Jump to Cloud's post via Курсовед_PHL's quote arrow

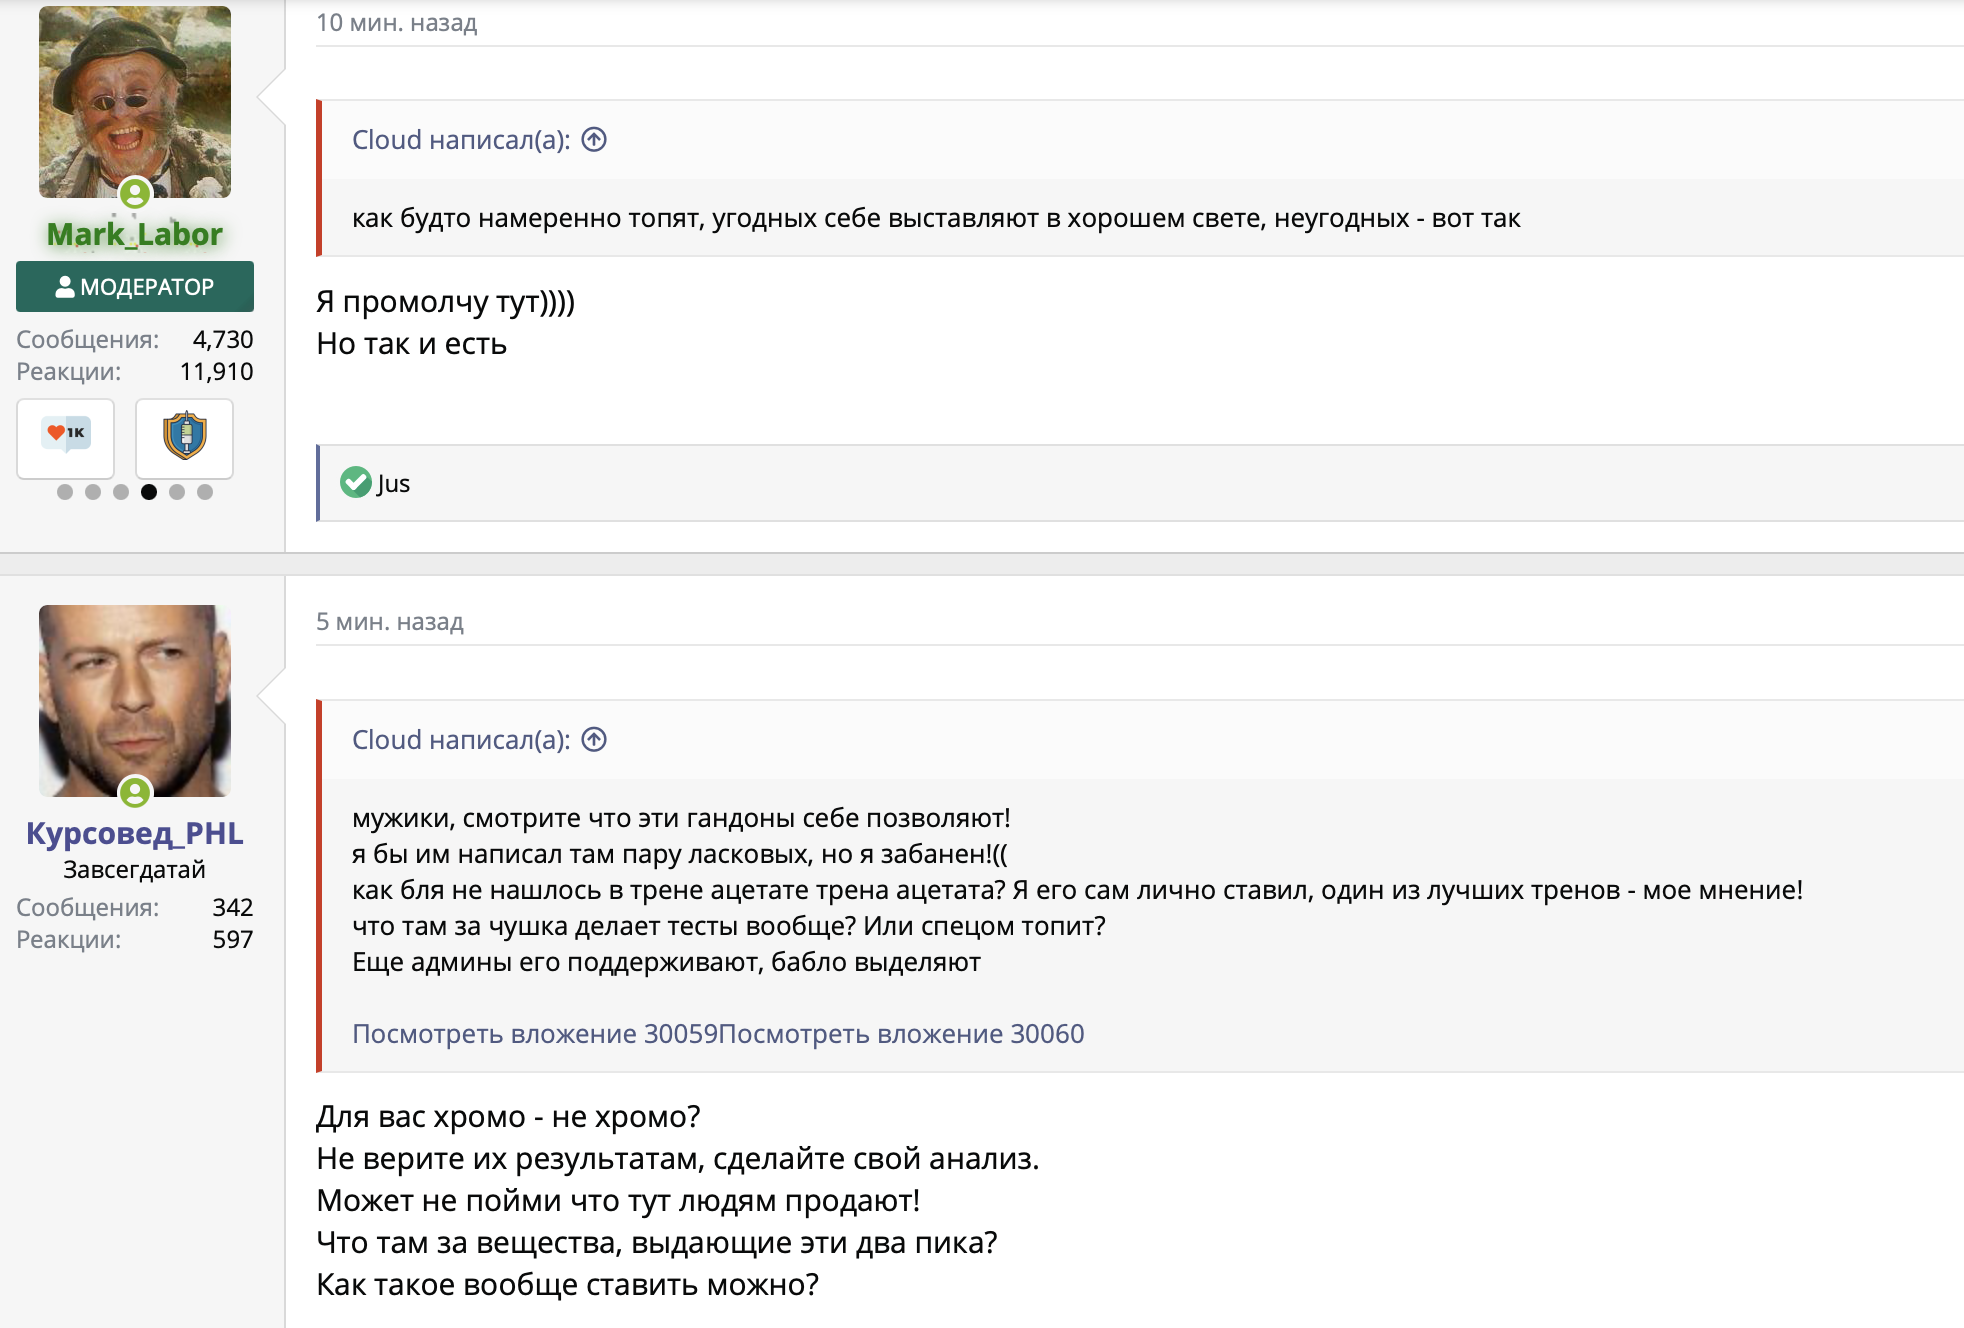(594, 740)
